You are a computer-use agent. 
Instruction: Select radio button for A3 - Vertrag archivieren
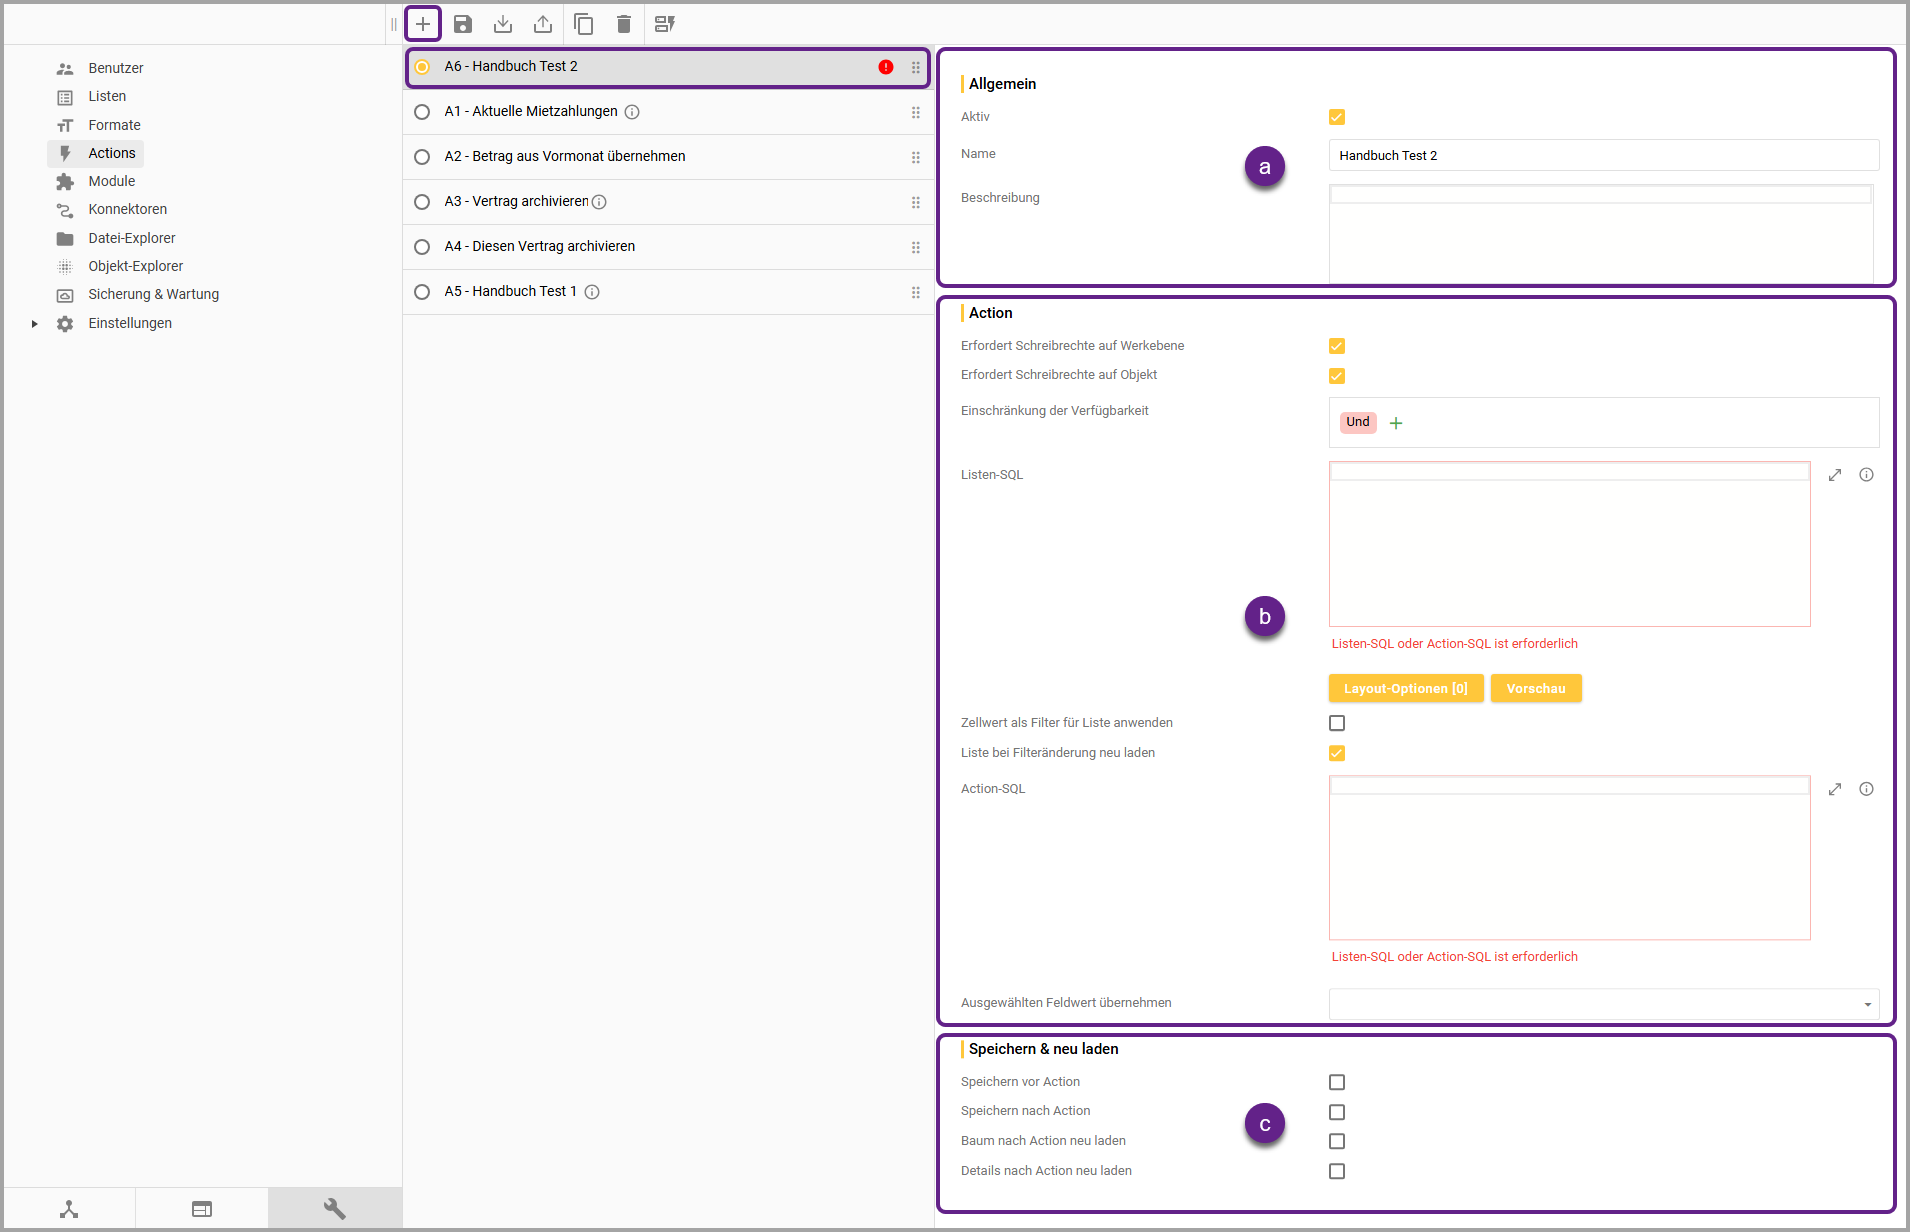[x=422, y=202]
